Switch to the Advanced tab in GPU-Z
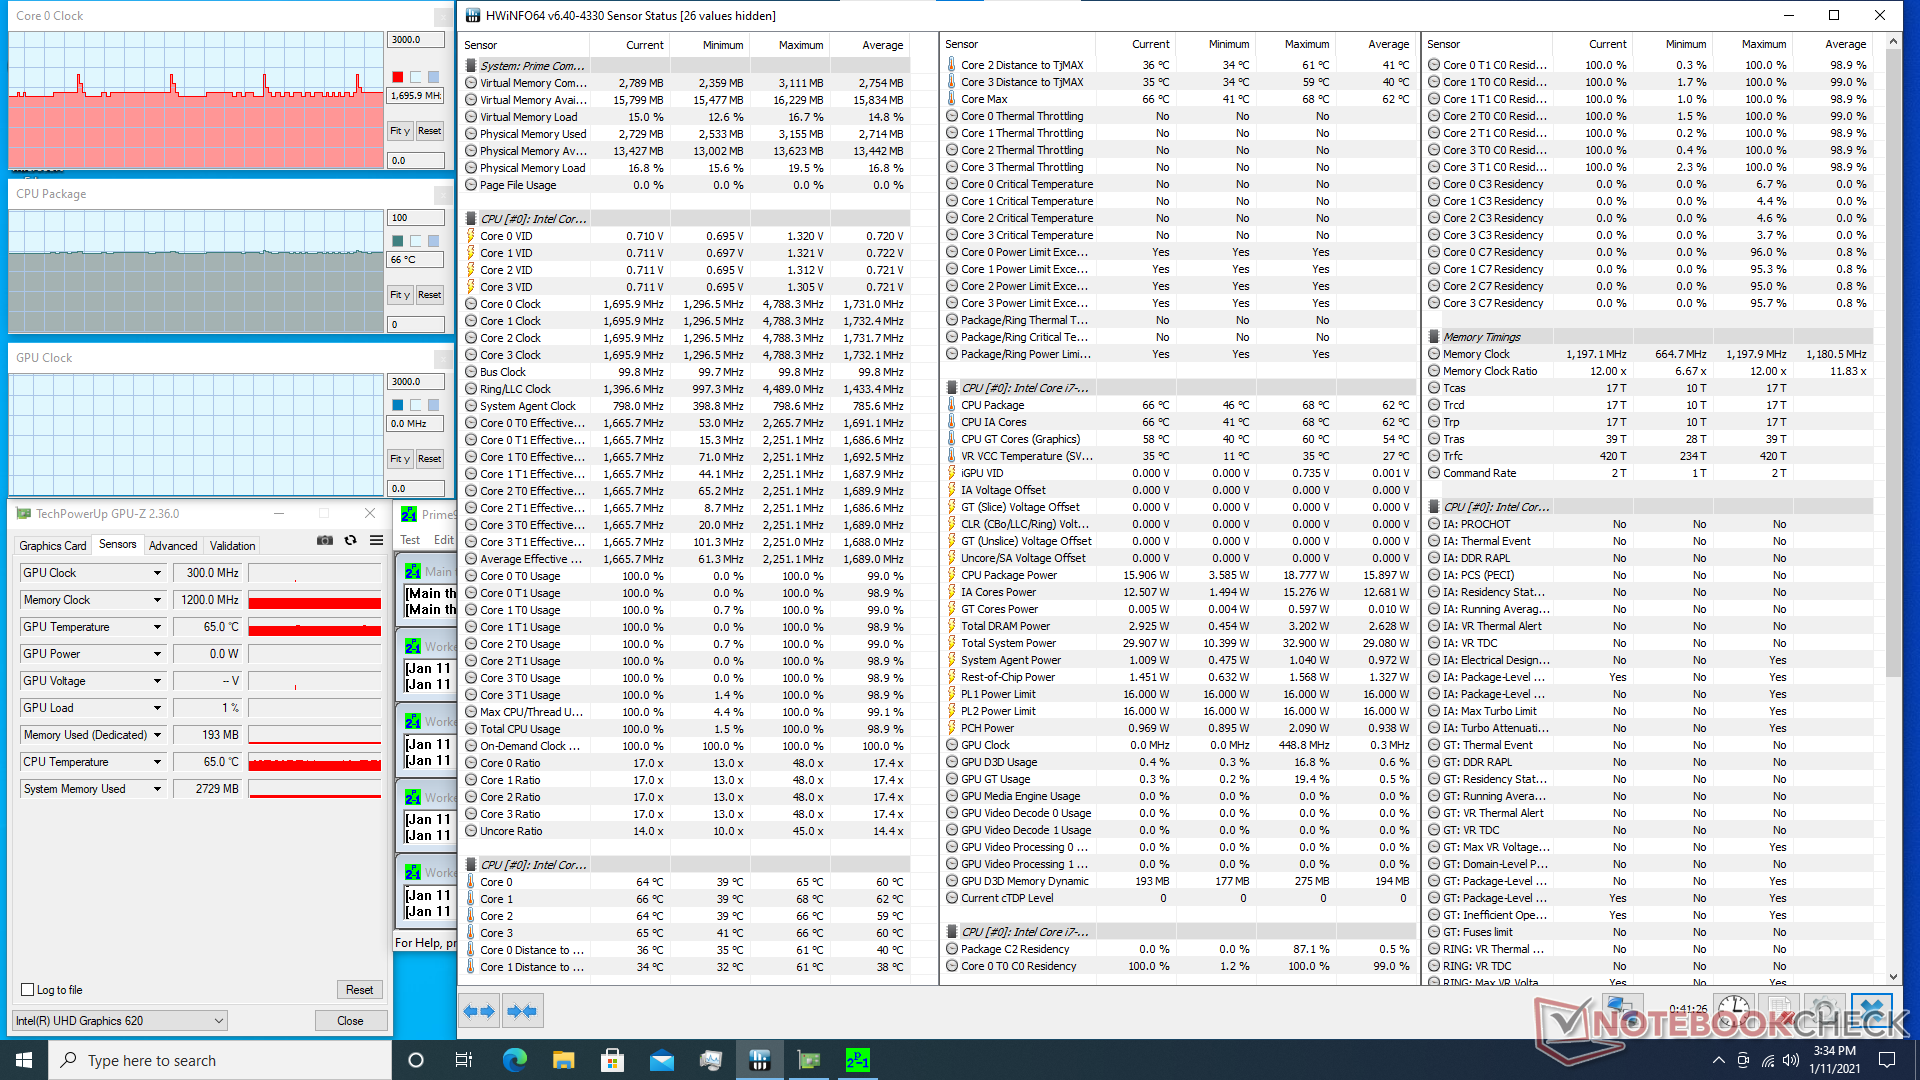1920x1080 pixels. 173,546
